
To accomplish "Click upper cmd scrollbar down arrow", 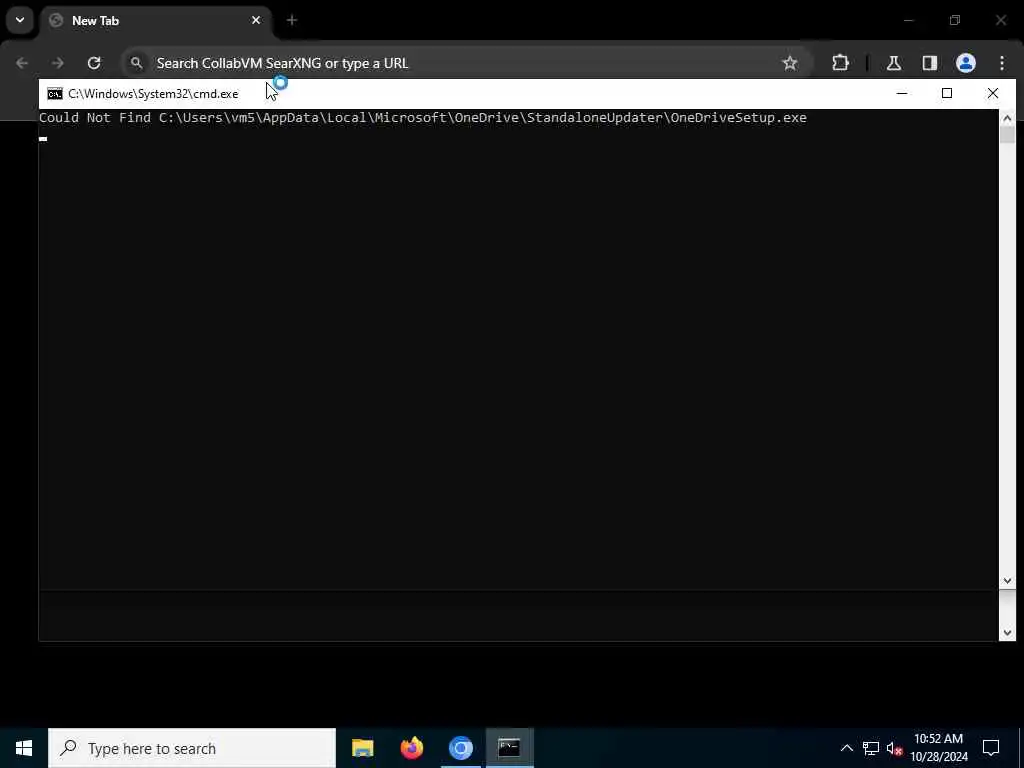I will point(1007,581).
